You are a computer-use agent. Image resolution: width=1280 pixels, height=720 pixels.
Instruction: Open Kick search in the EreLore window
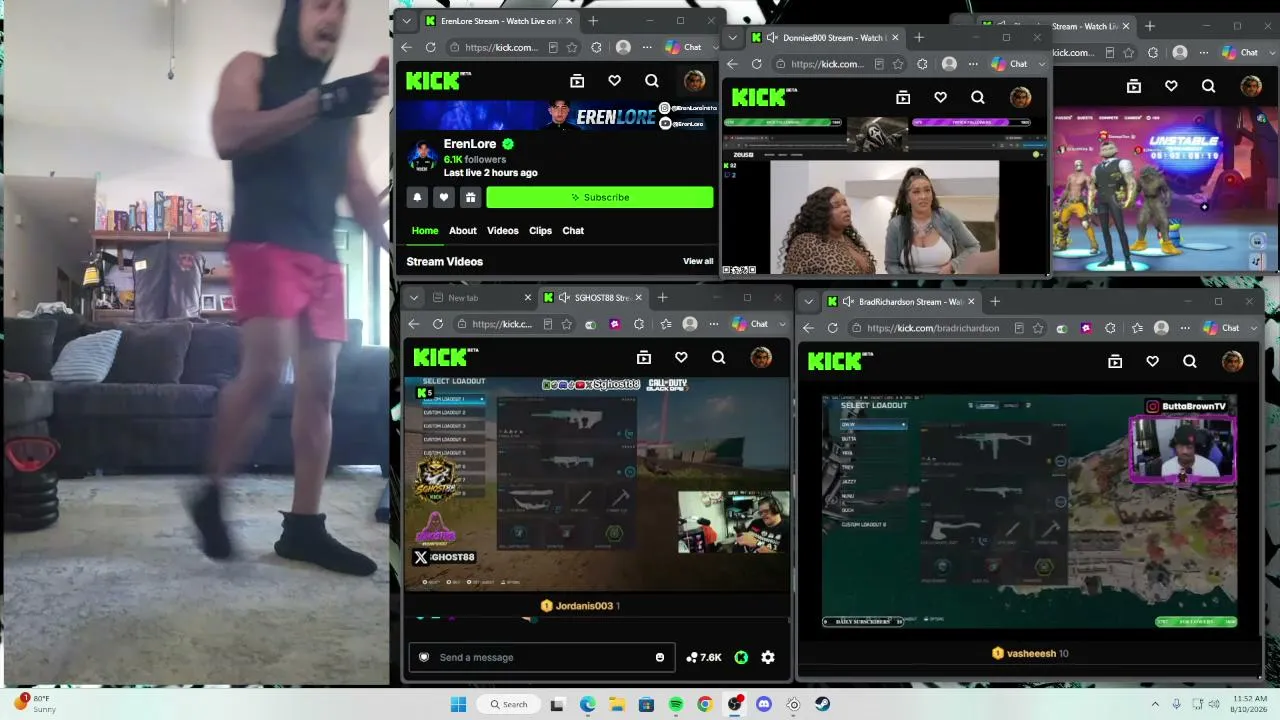(652, 81)
